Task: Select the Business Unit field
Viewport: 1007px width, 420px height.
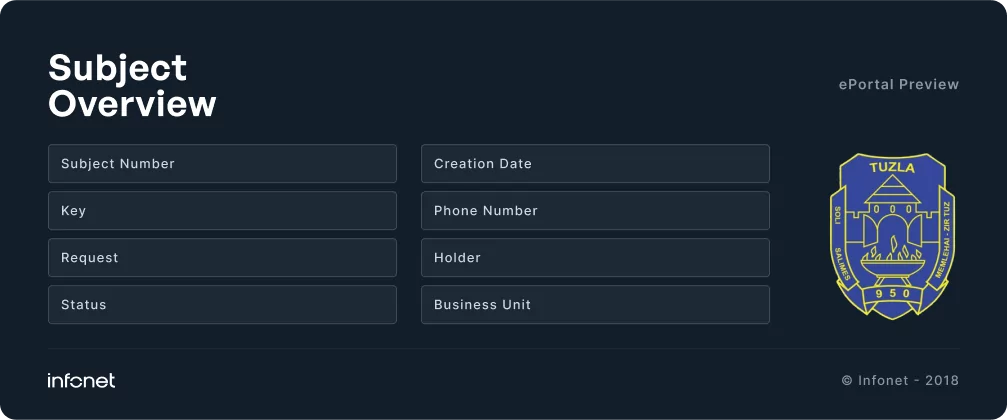Action: click(595, 305)
